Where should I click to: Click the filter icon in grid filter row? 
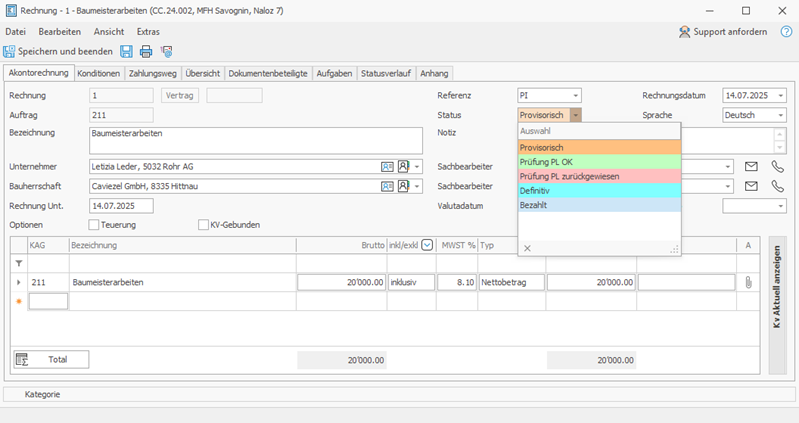[x=19, y=263]
